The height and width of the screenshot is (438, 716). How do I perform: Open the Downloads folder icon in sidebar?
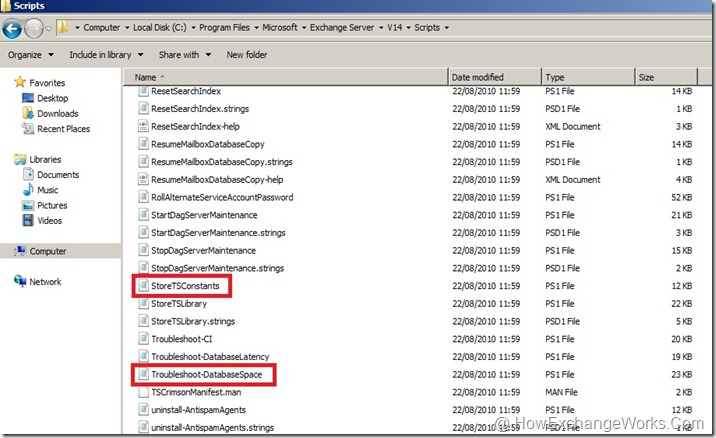click(x=28, y=114)
